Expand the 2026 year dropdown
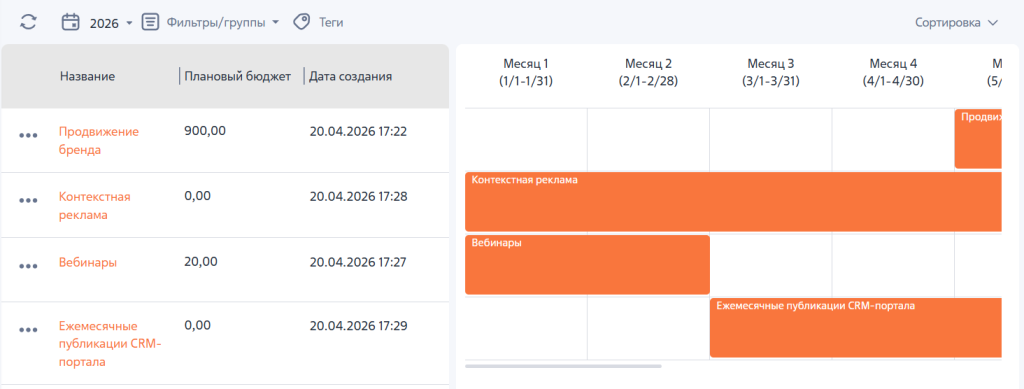The image size is (1024, 389). tap(111, 23)
